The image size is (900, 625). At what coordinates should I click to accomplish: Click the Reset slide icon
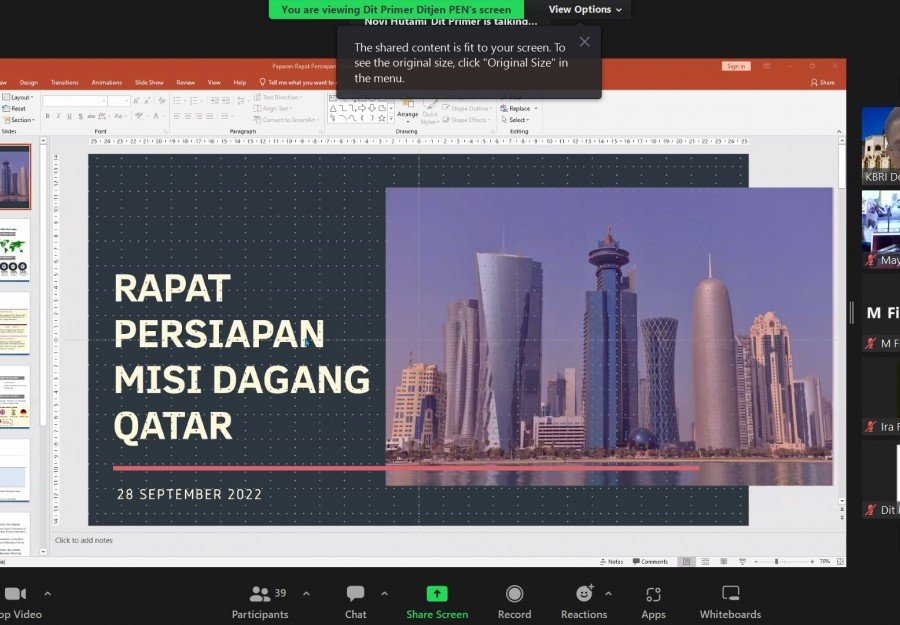coord(14,108)
